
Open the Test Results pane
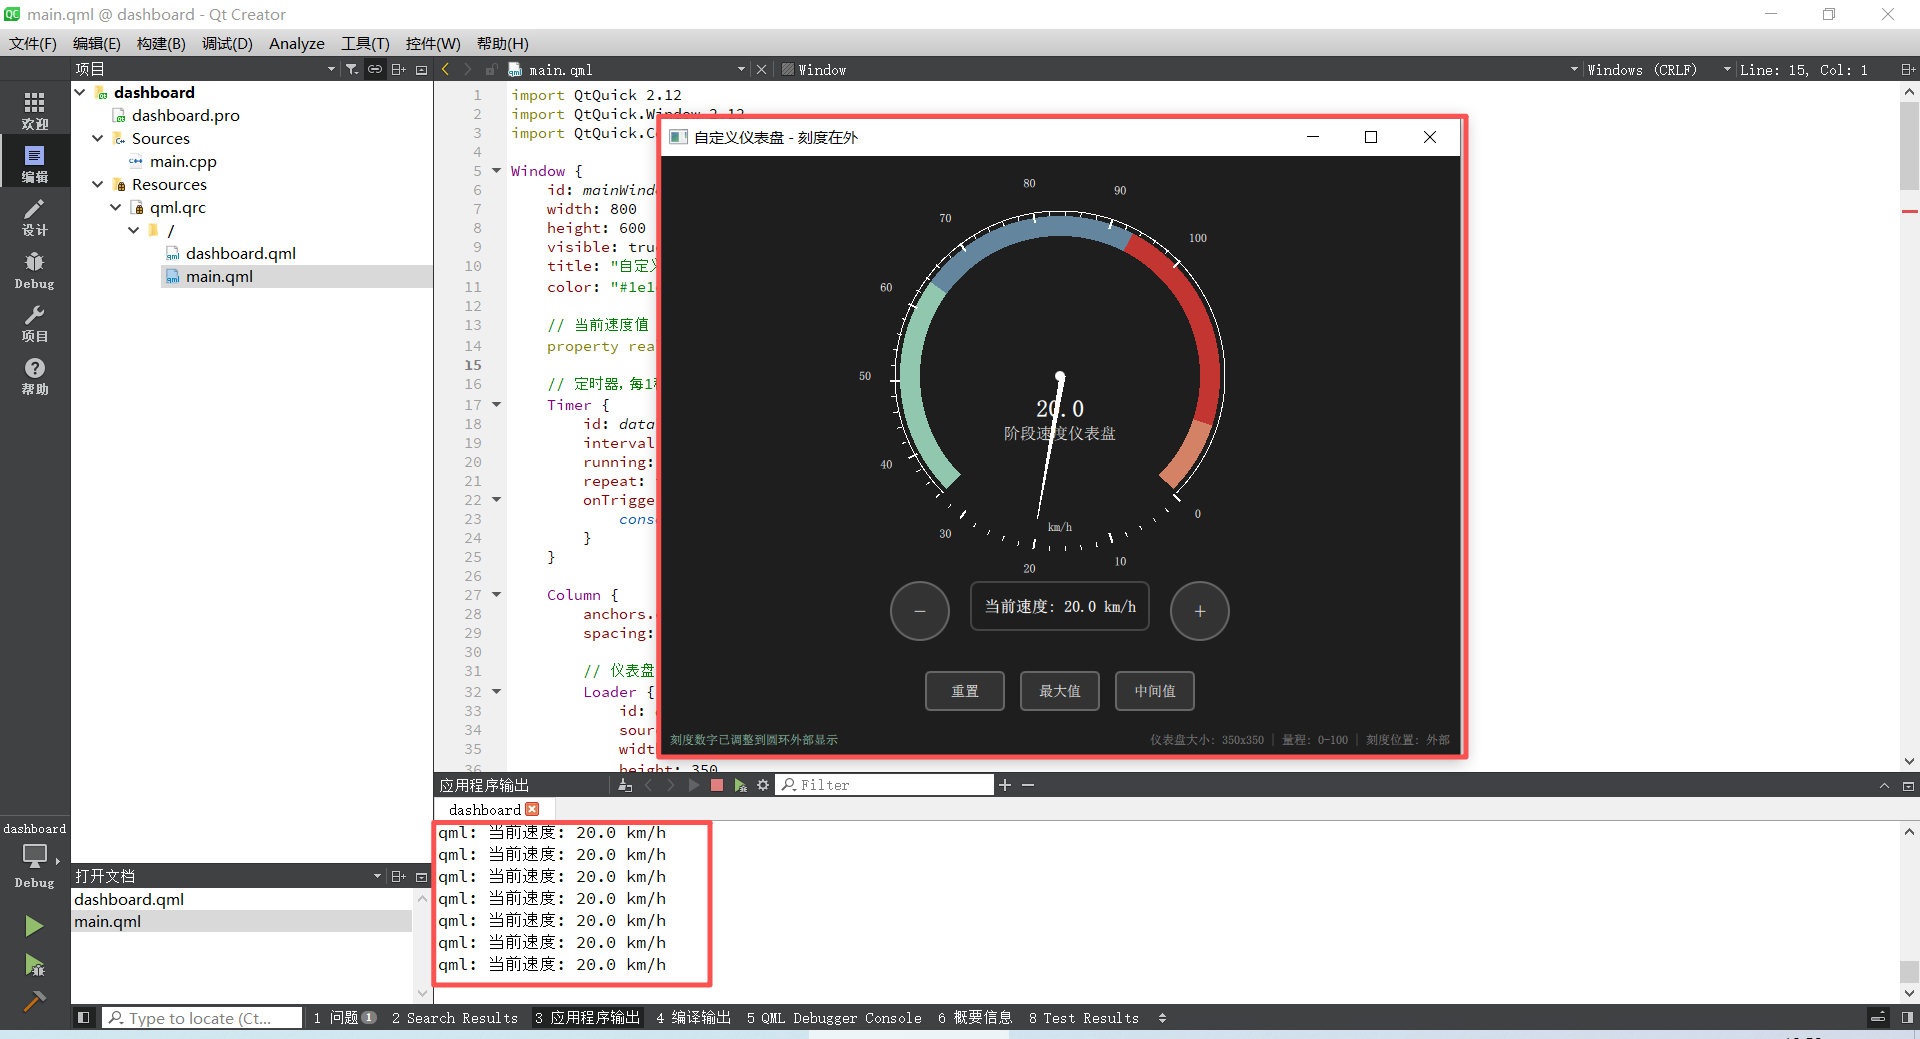(1083, 1017)
